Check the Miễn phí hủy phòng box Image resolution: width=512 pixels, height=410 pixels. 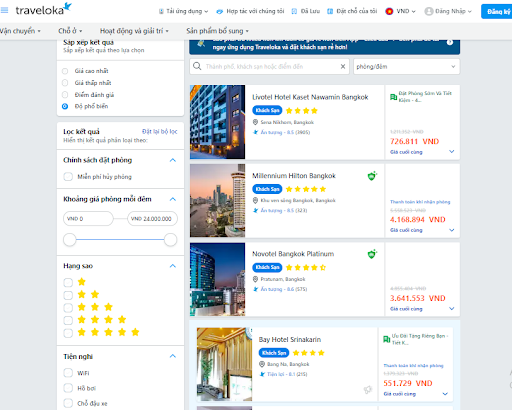[68, 176]
